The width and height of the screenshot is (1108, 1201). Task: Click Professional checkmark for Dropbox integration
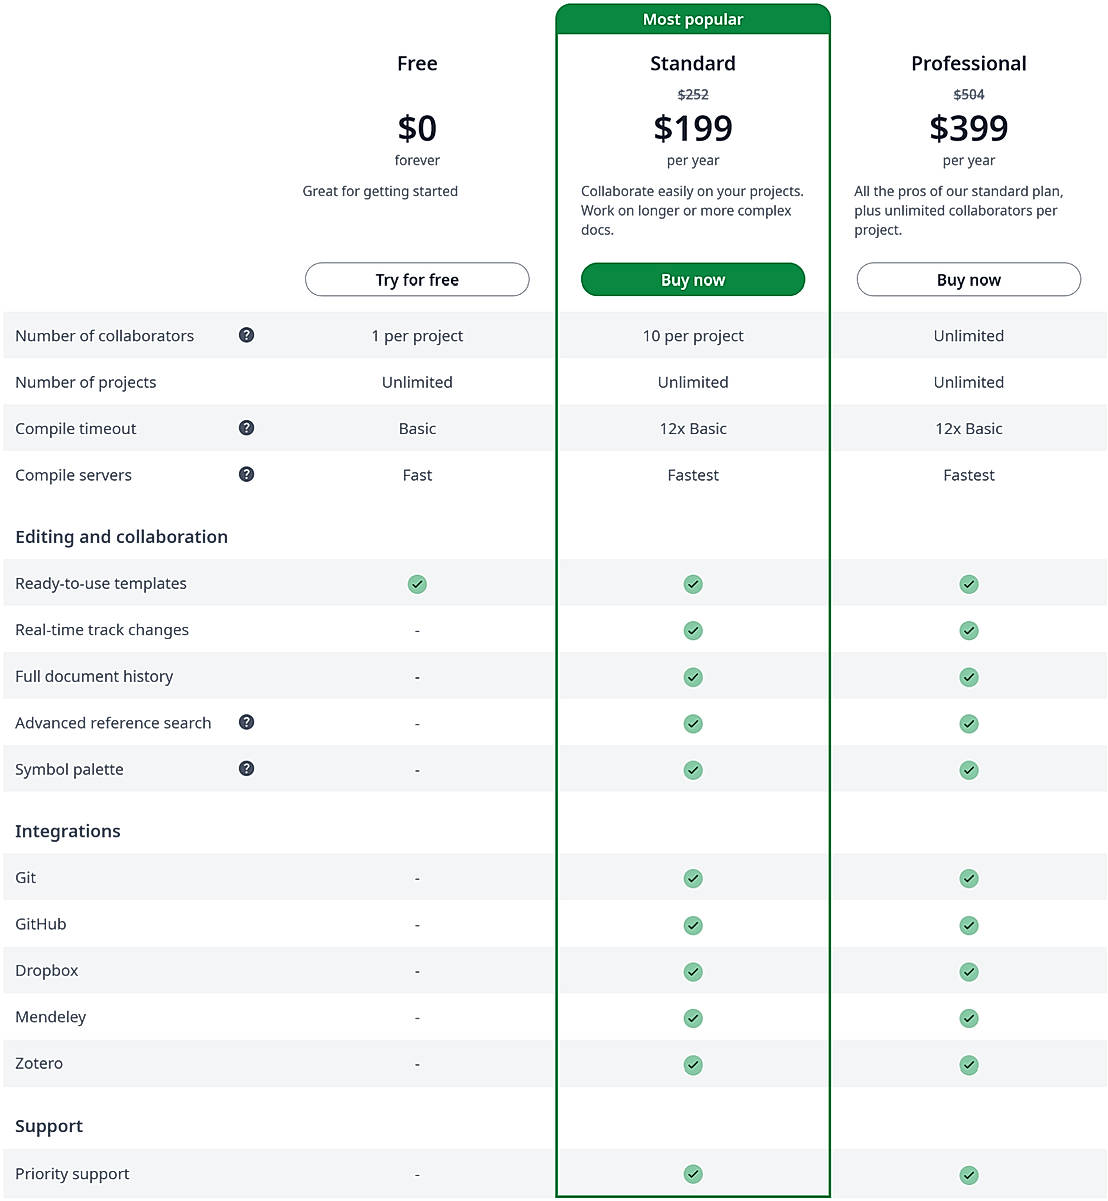point(969,971)
